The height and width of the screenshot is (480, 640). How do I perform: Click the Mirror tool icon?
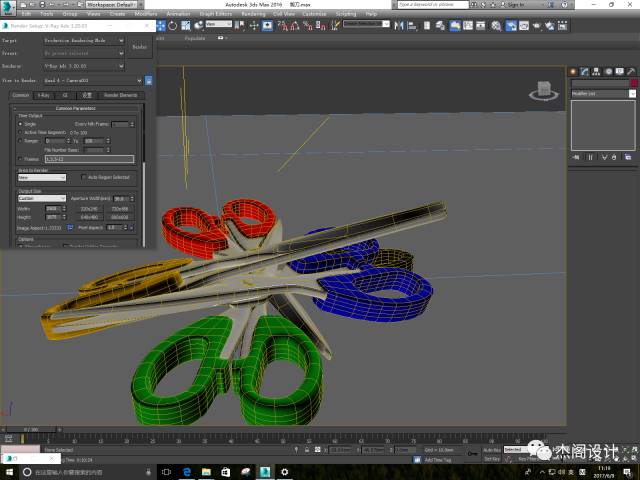click(x=399, y=26)
